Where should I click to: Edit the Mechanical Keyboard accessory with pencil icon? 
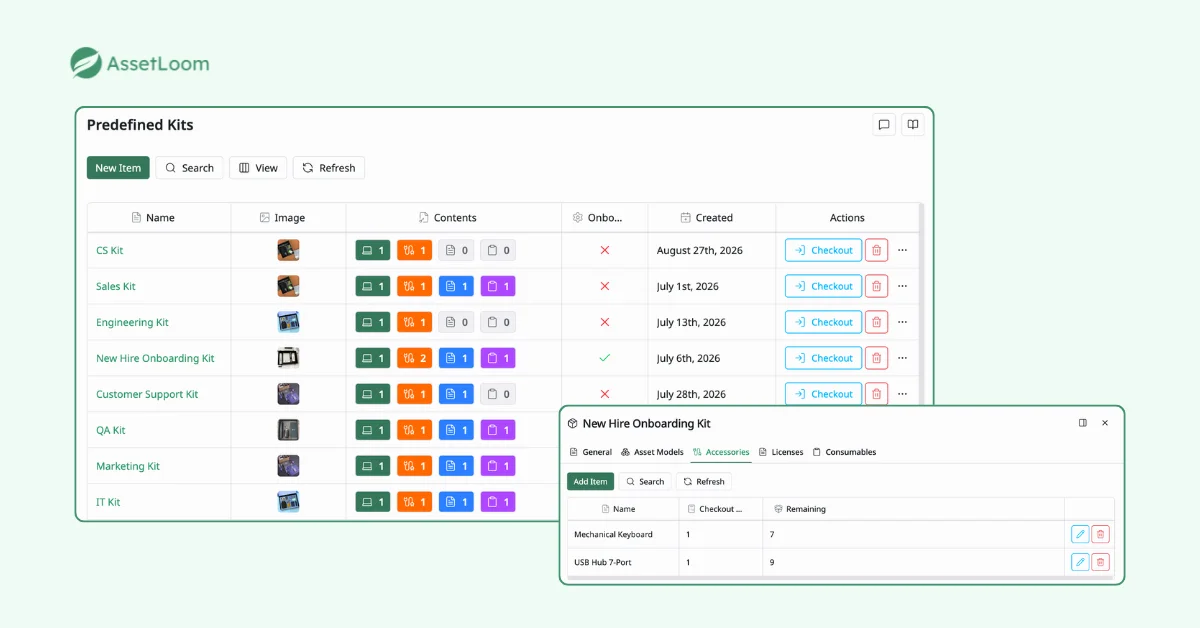(1080, 534)
